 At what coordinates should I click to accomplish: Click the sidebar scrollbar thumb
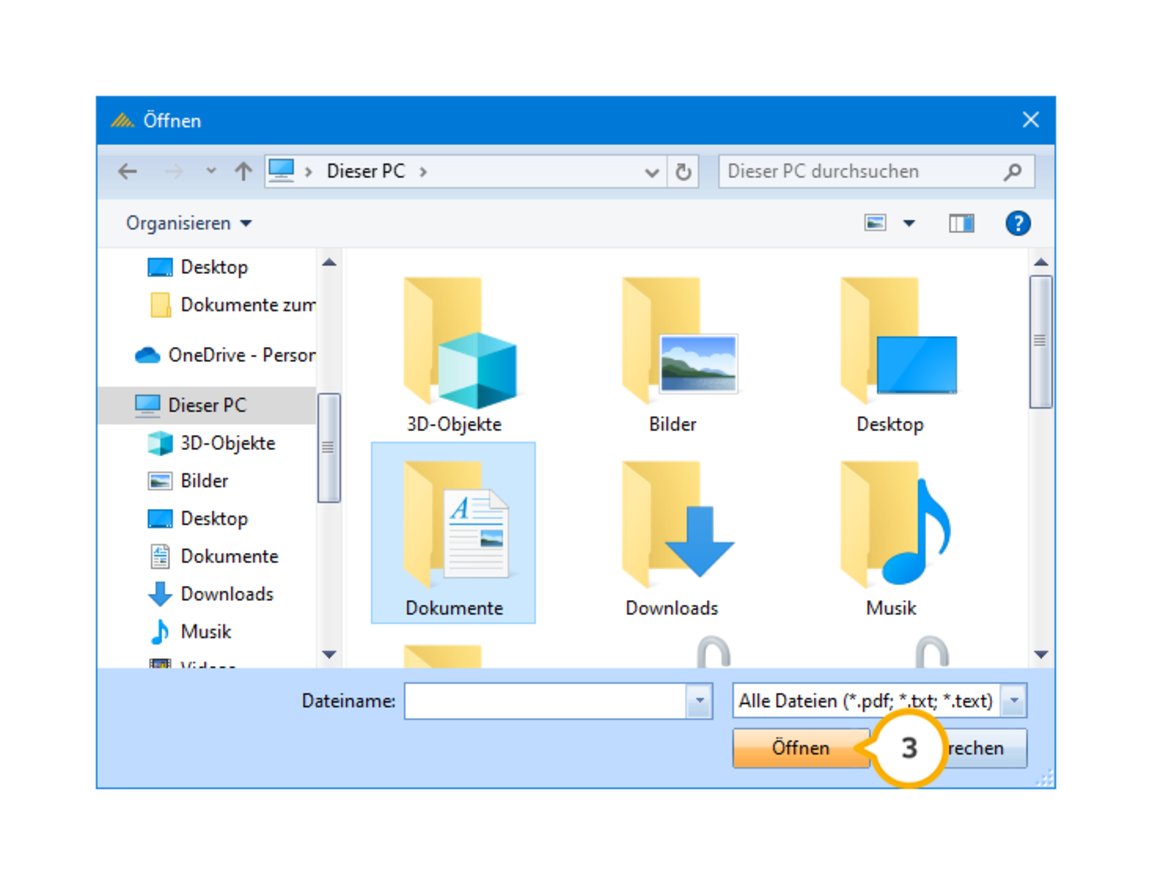(x=328, y=447)
